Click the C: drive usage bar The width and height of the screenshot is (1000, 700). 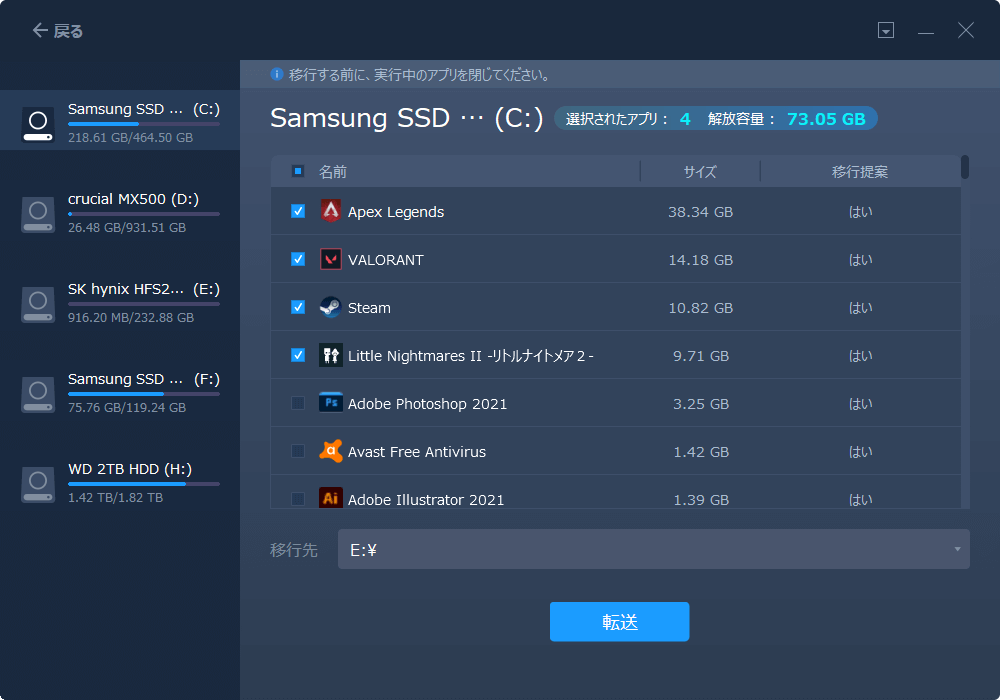coord(144,124)
